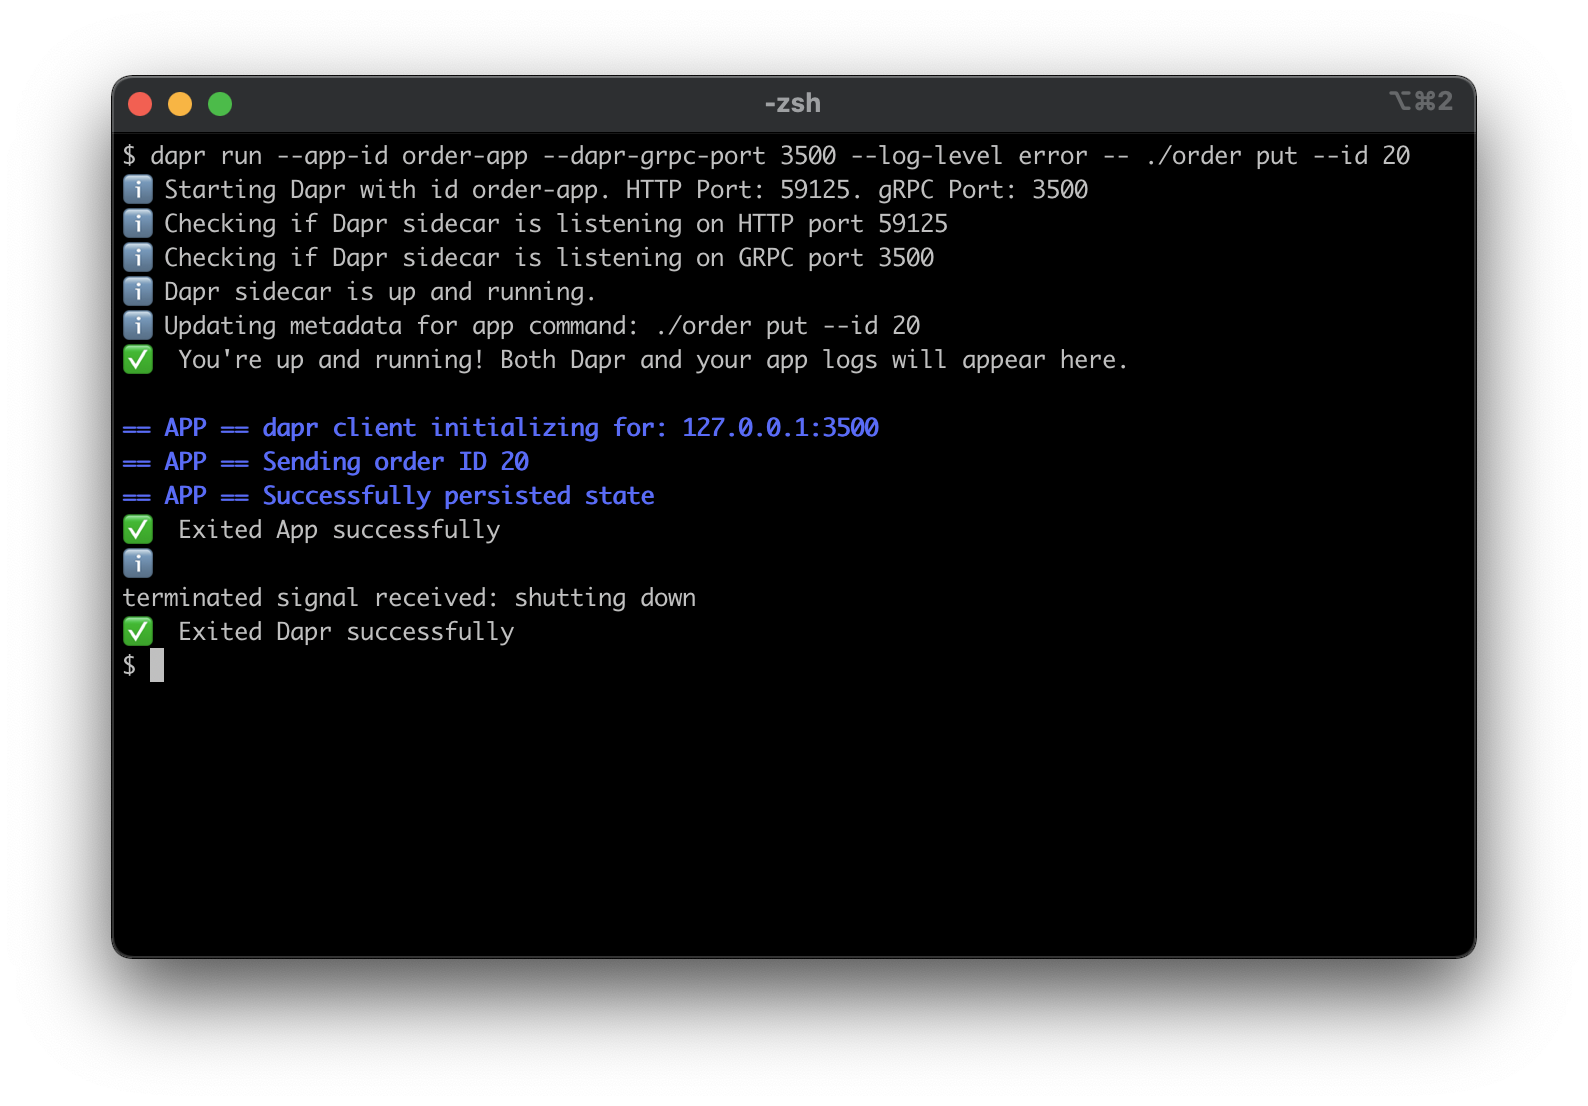The height and width of the screenshot is (1106, 1588).
Task: Click text 'Dapr sidecar is up and running.'
Action: coord(380,292)
